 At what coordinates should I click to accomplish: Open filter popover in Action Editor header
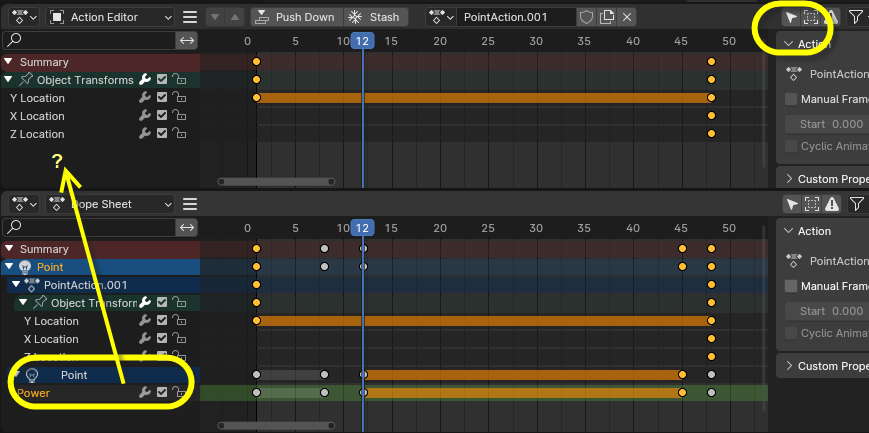857,17
